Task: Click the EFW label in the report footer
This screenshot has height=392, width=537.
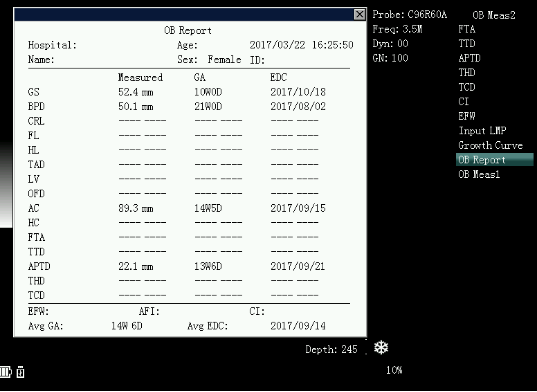Action: [38, 312]
